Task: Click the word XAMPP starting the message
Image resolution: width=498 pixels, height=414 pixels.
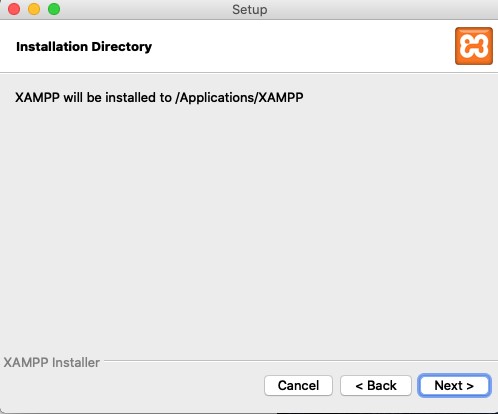Action: 37,98
